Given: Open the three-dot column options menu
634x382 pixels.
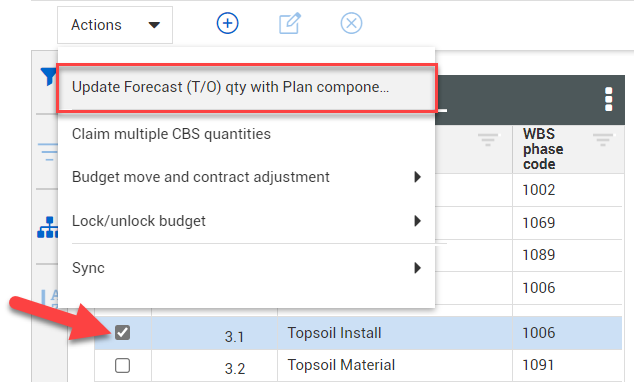Looking at the screenshot, I should [609, 99].
